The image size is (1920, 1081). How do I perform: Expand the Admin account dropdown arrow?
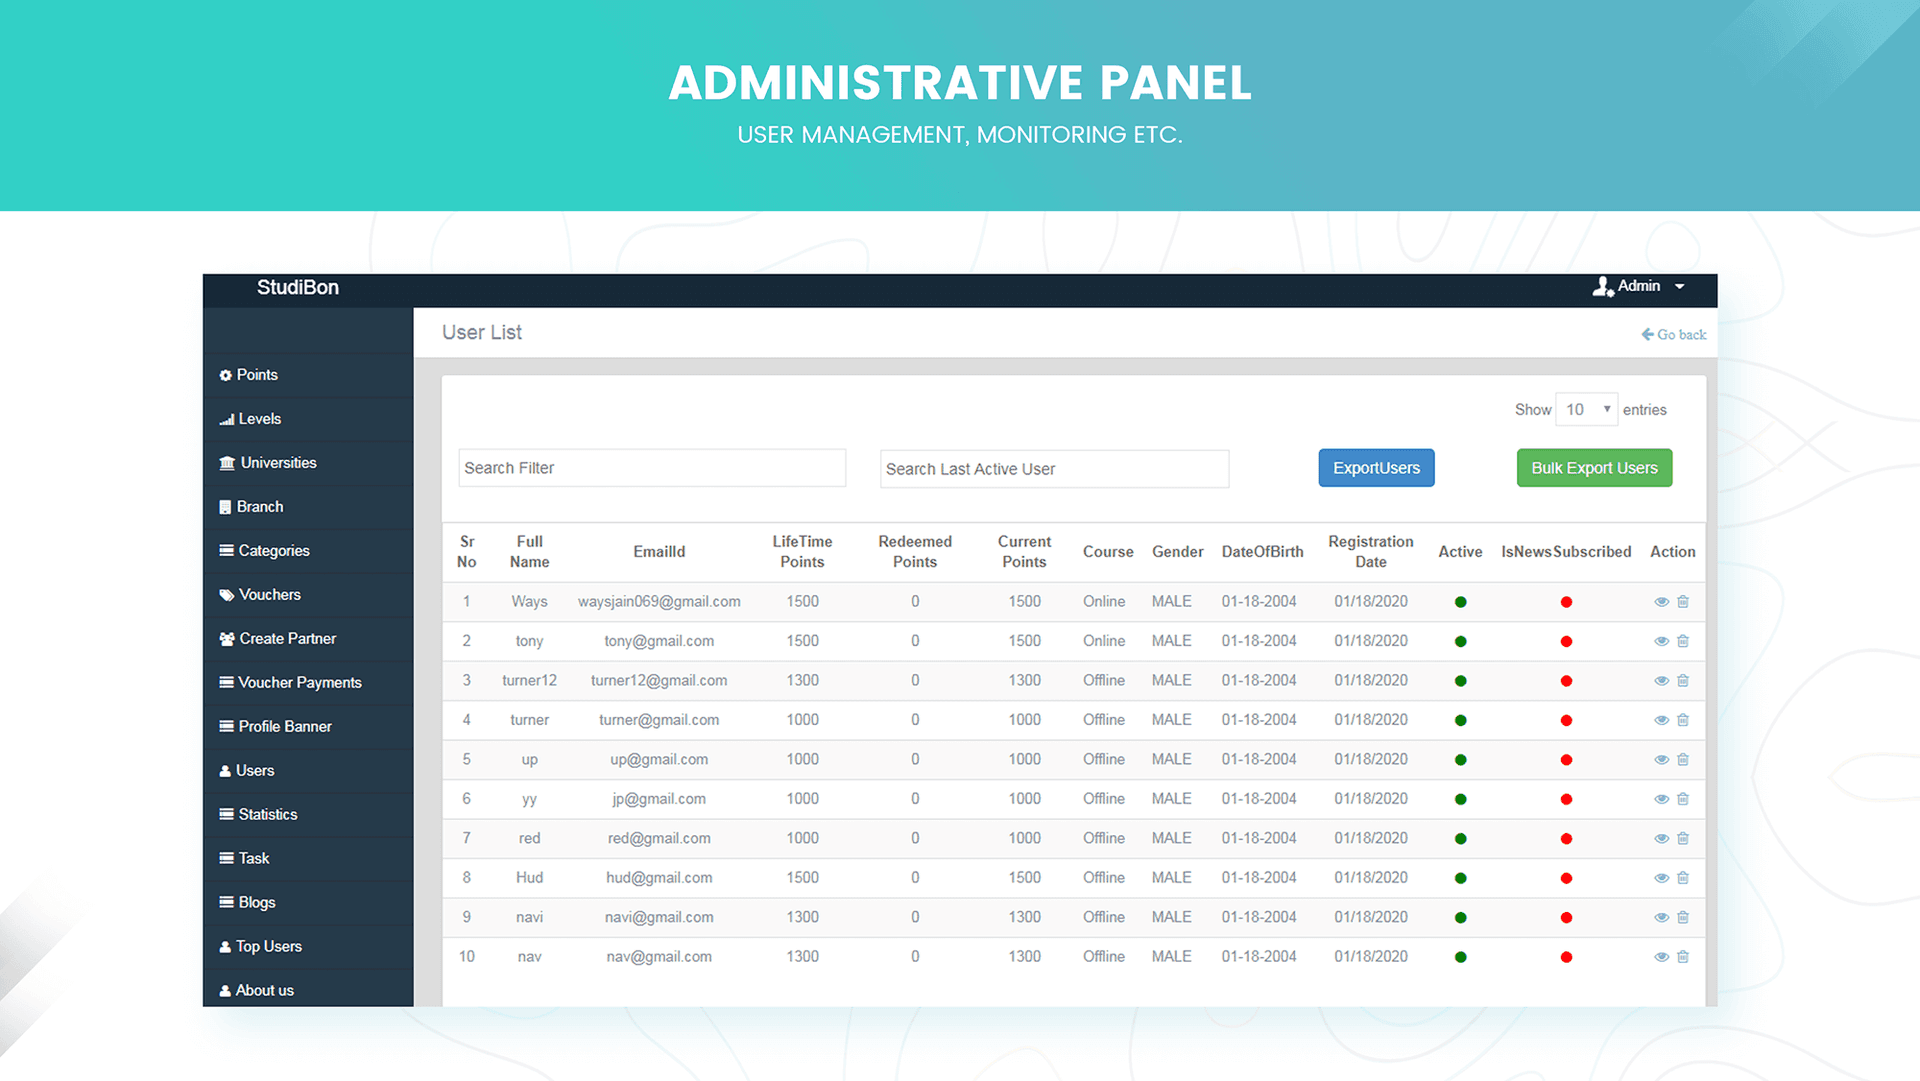pyautogui.click(x=1680, y=287)
